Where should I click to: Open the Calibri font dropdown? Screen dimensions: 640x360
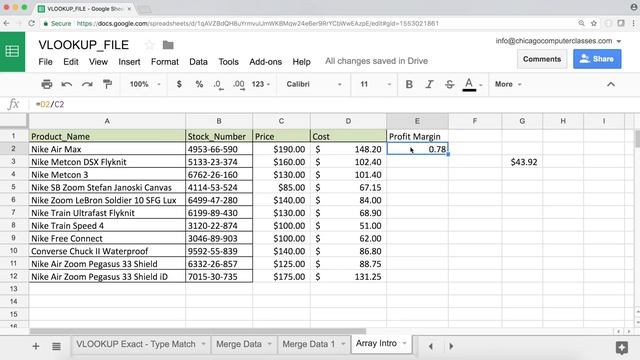point(313,84)
